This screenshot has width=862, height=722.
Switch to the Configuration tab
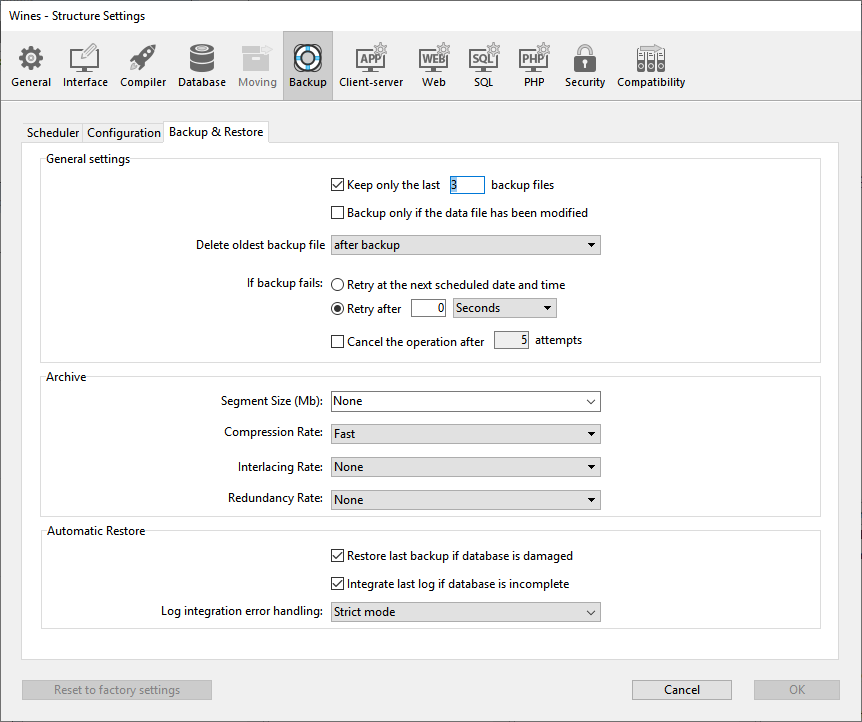coord(124,133)
